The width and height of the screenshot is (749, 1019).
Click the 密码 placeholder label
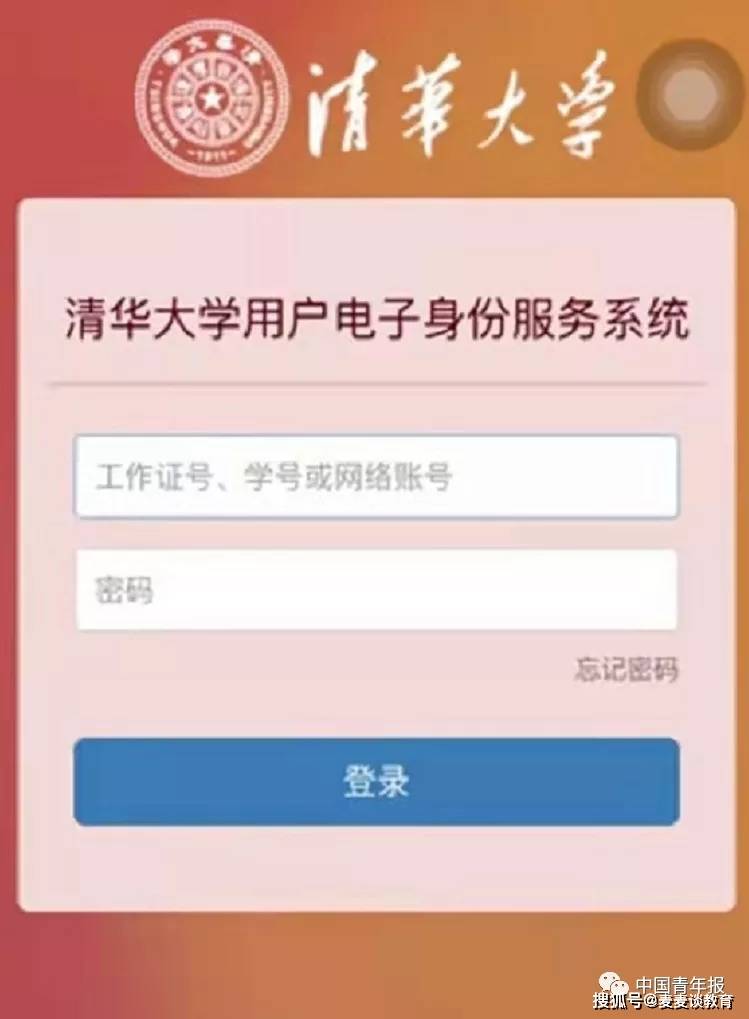click(124, 590)
